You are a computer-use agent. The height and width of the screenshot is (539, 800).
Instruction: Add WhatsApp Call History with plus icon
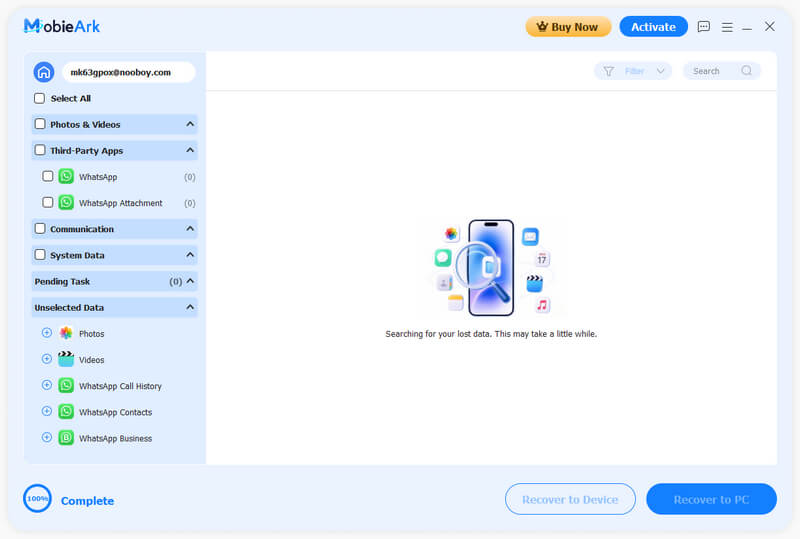tap(46, 385)
